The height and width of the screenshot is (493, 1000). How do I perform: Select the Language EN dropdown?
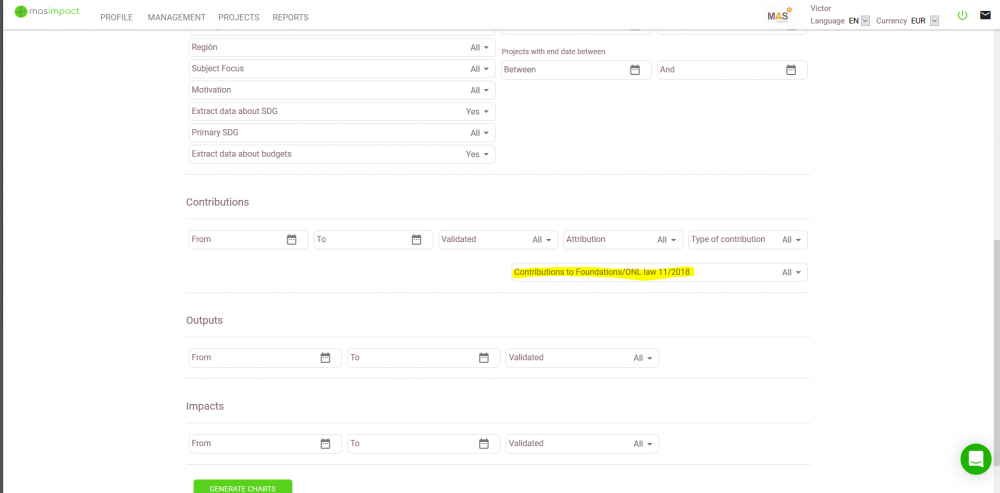tap(865, 21)
